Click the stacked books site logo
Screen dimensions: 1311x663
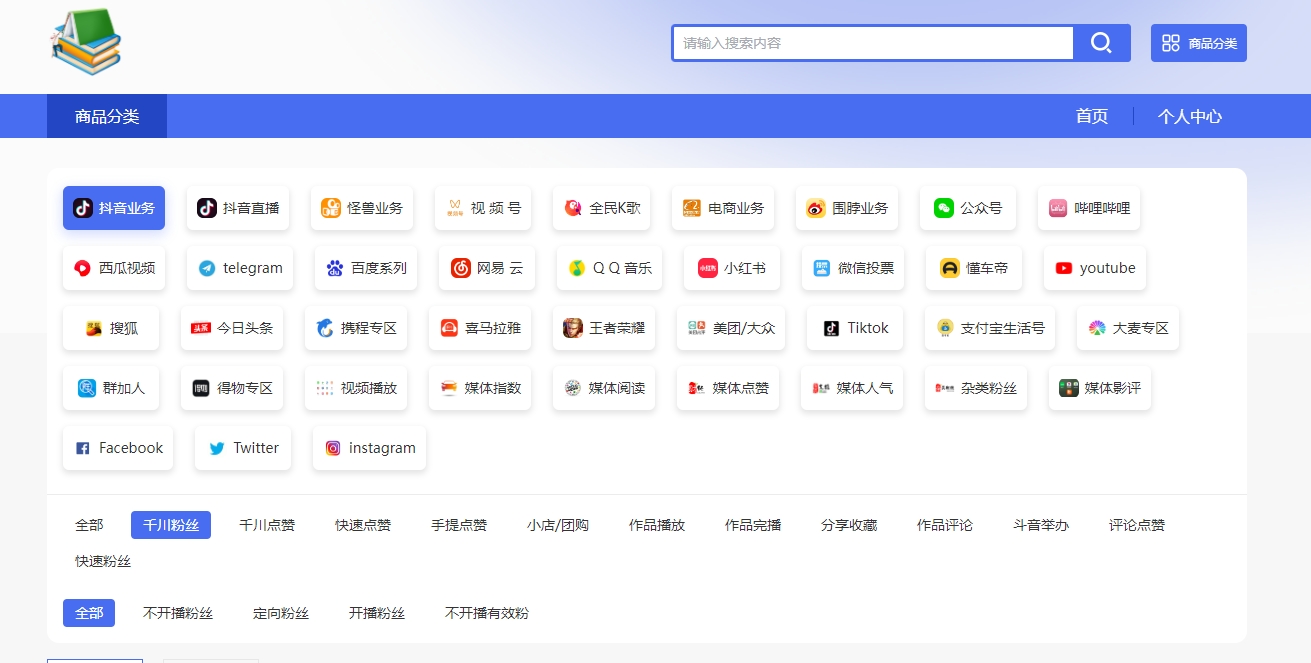tap(86, 42)
